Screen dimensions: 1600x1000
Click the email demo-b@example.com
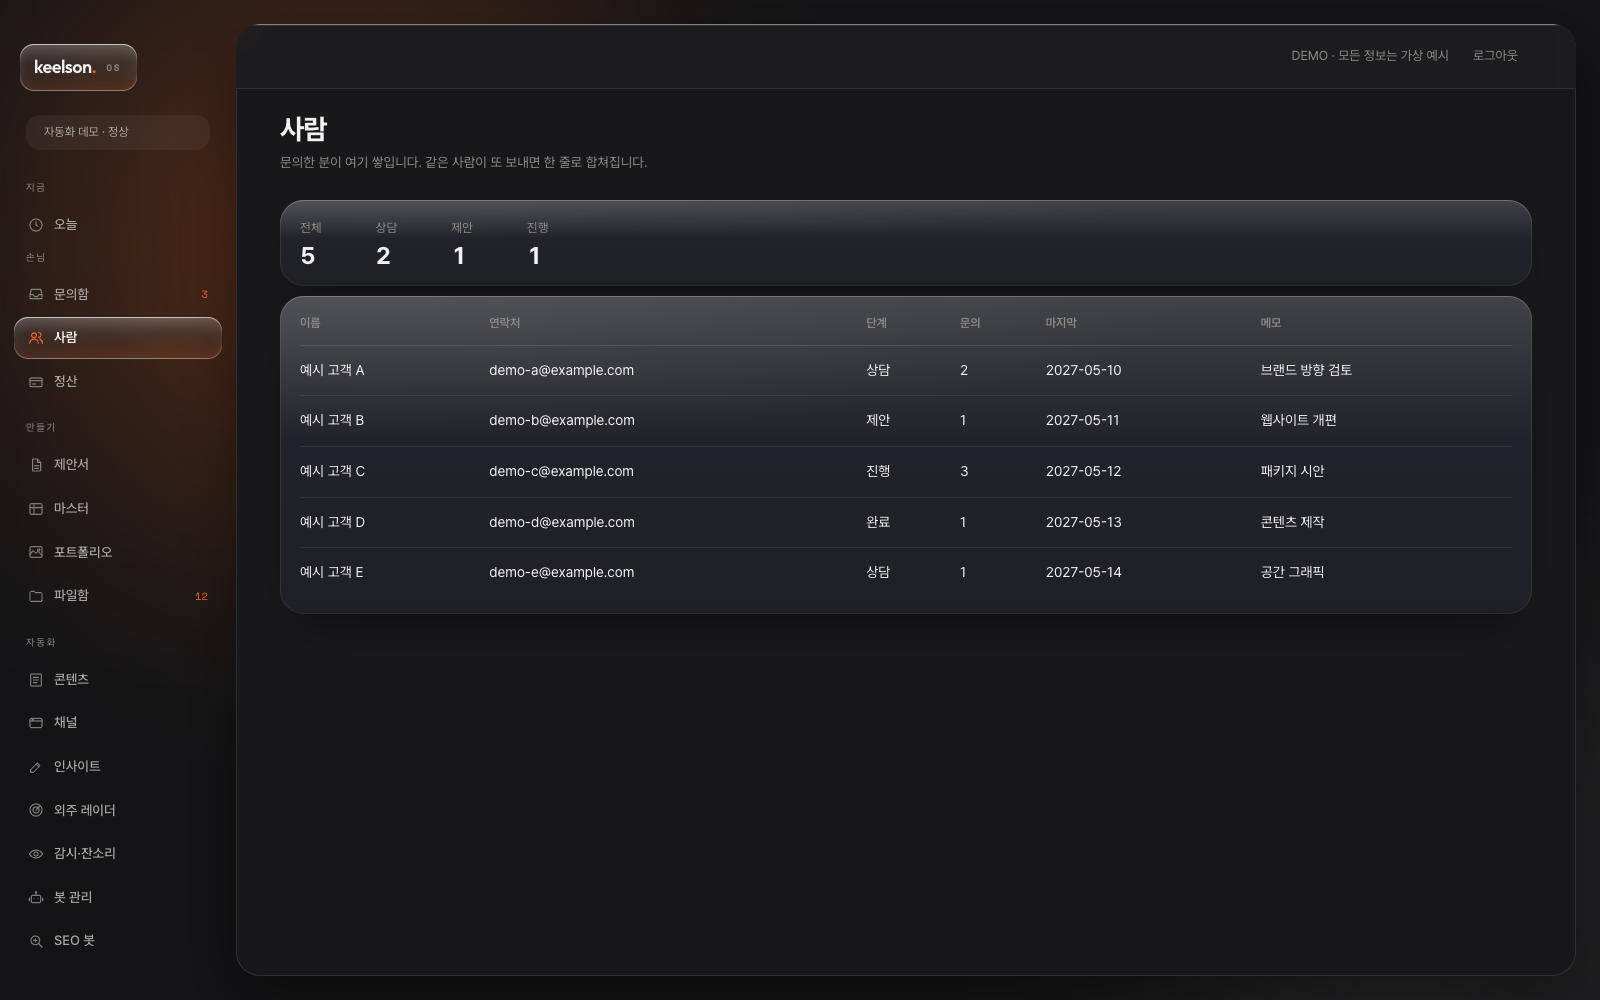(562, 421)
